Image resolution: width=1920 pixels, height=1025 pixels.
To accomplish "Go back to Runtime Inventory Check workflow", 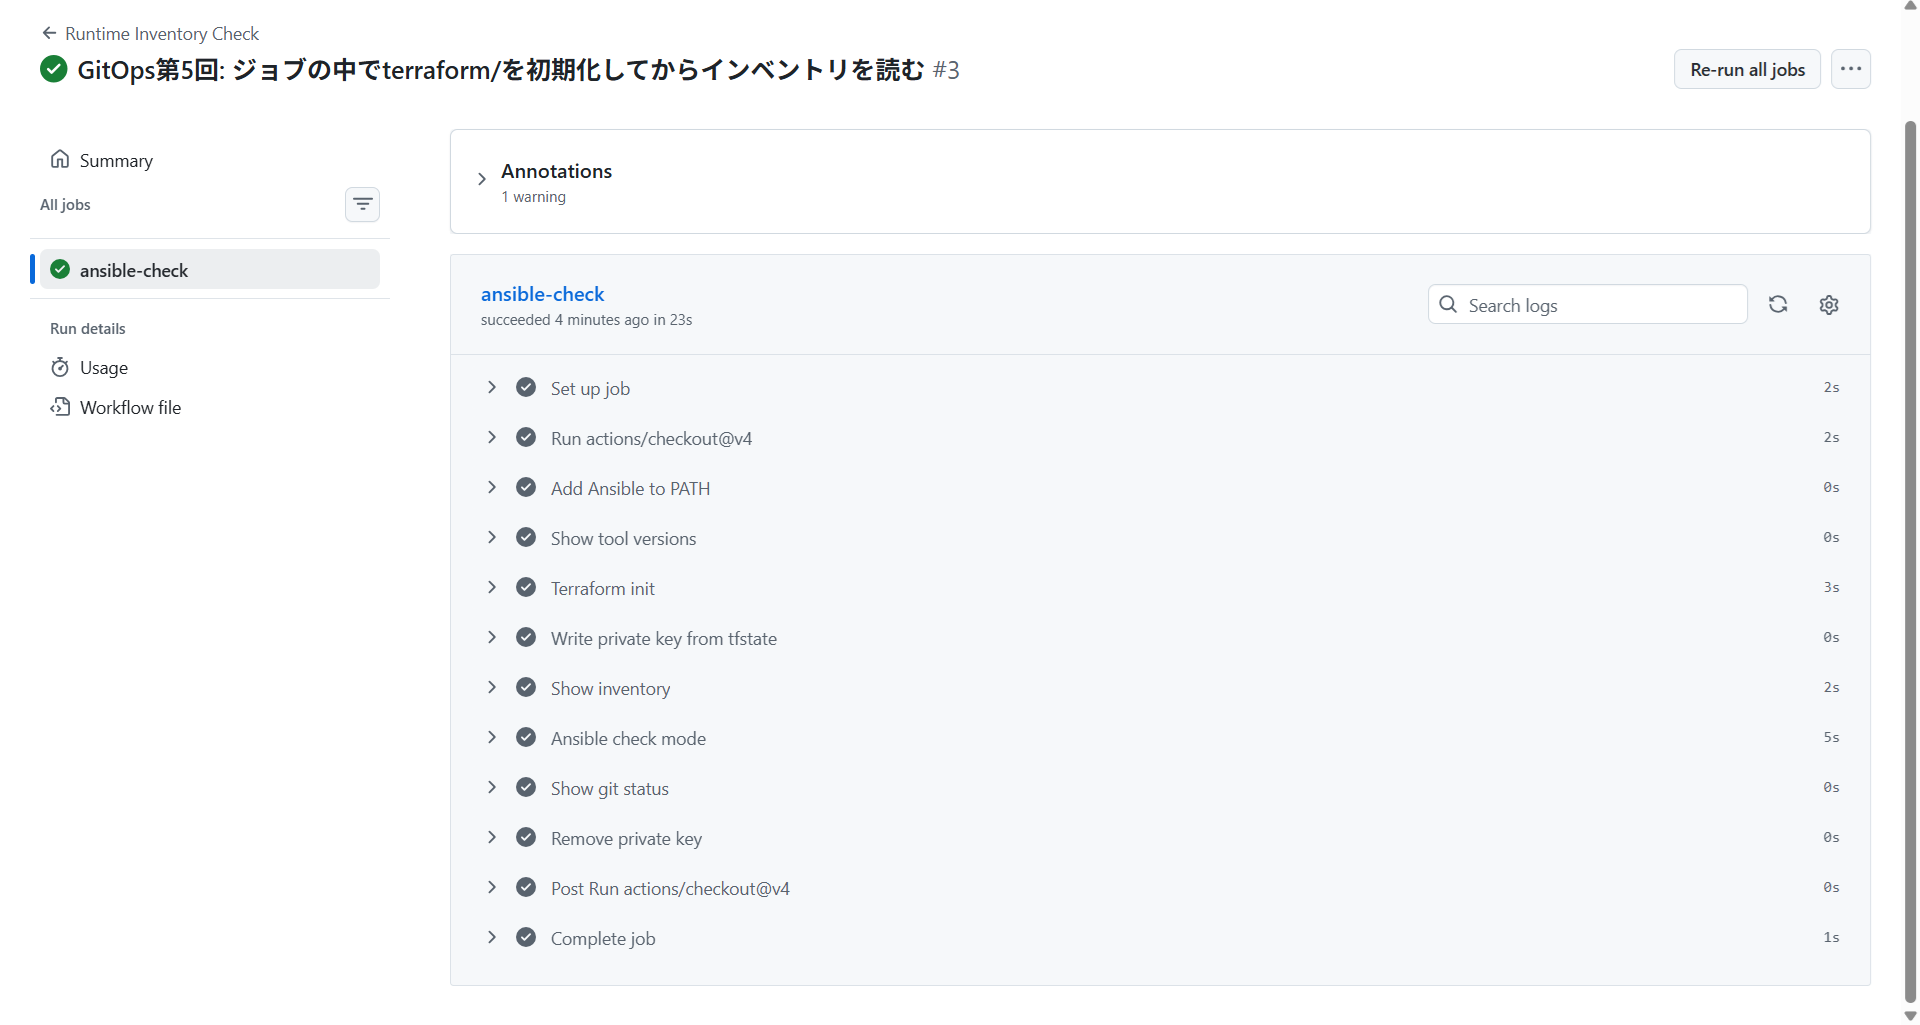I will (162, 33).
